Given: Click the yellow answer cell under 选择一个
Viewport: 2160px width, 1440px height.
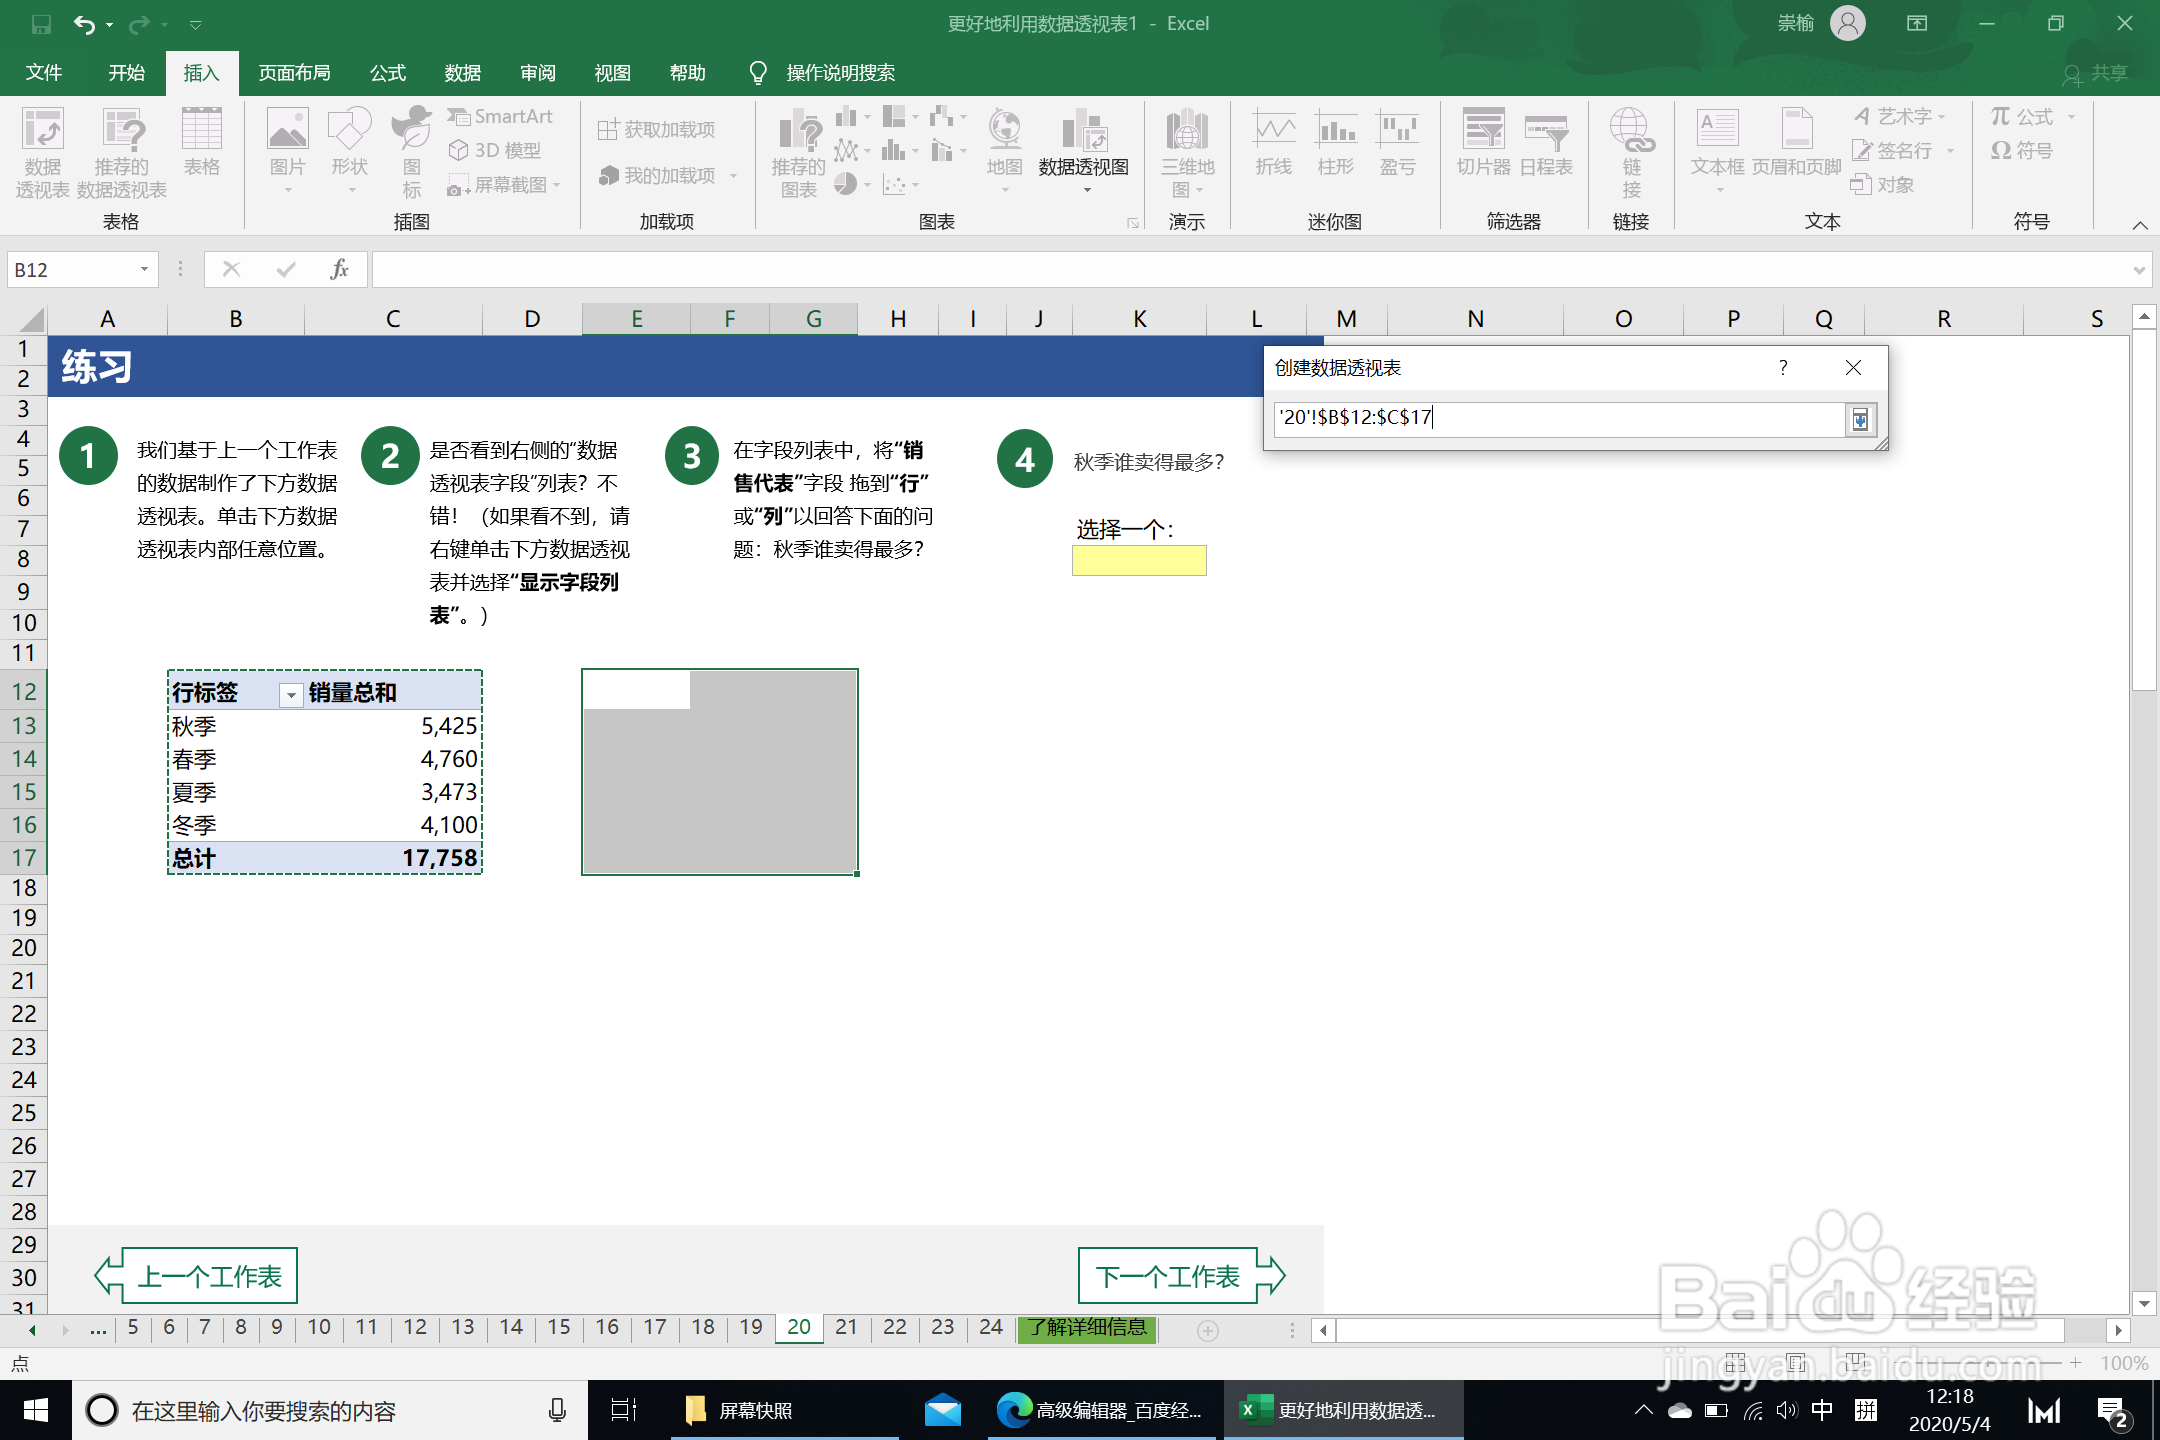Looking at the screenshot, I should tap(1139, 561).
